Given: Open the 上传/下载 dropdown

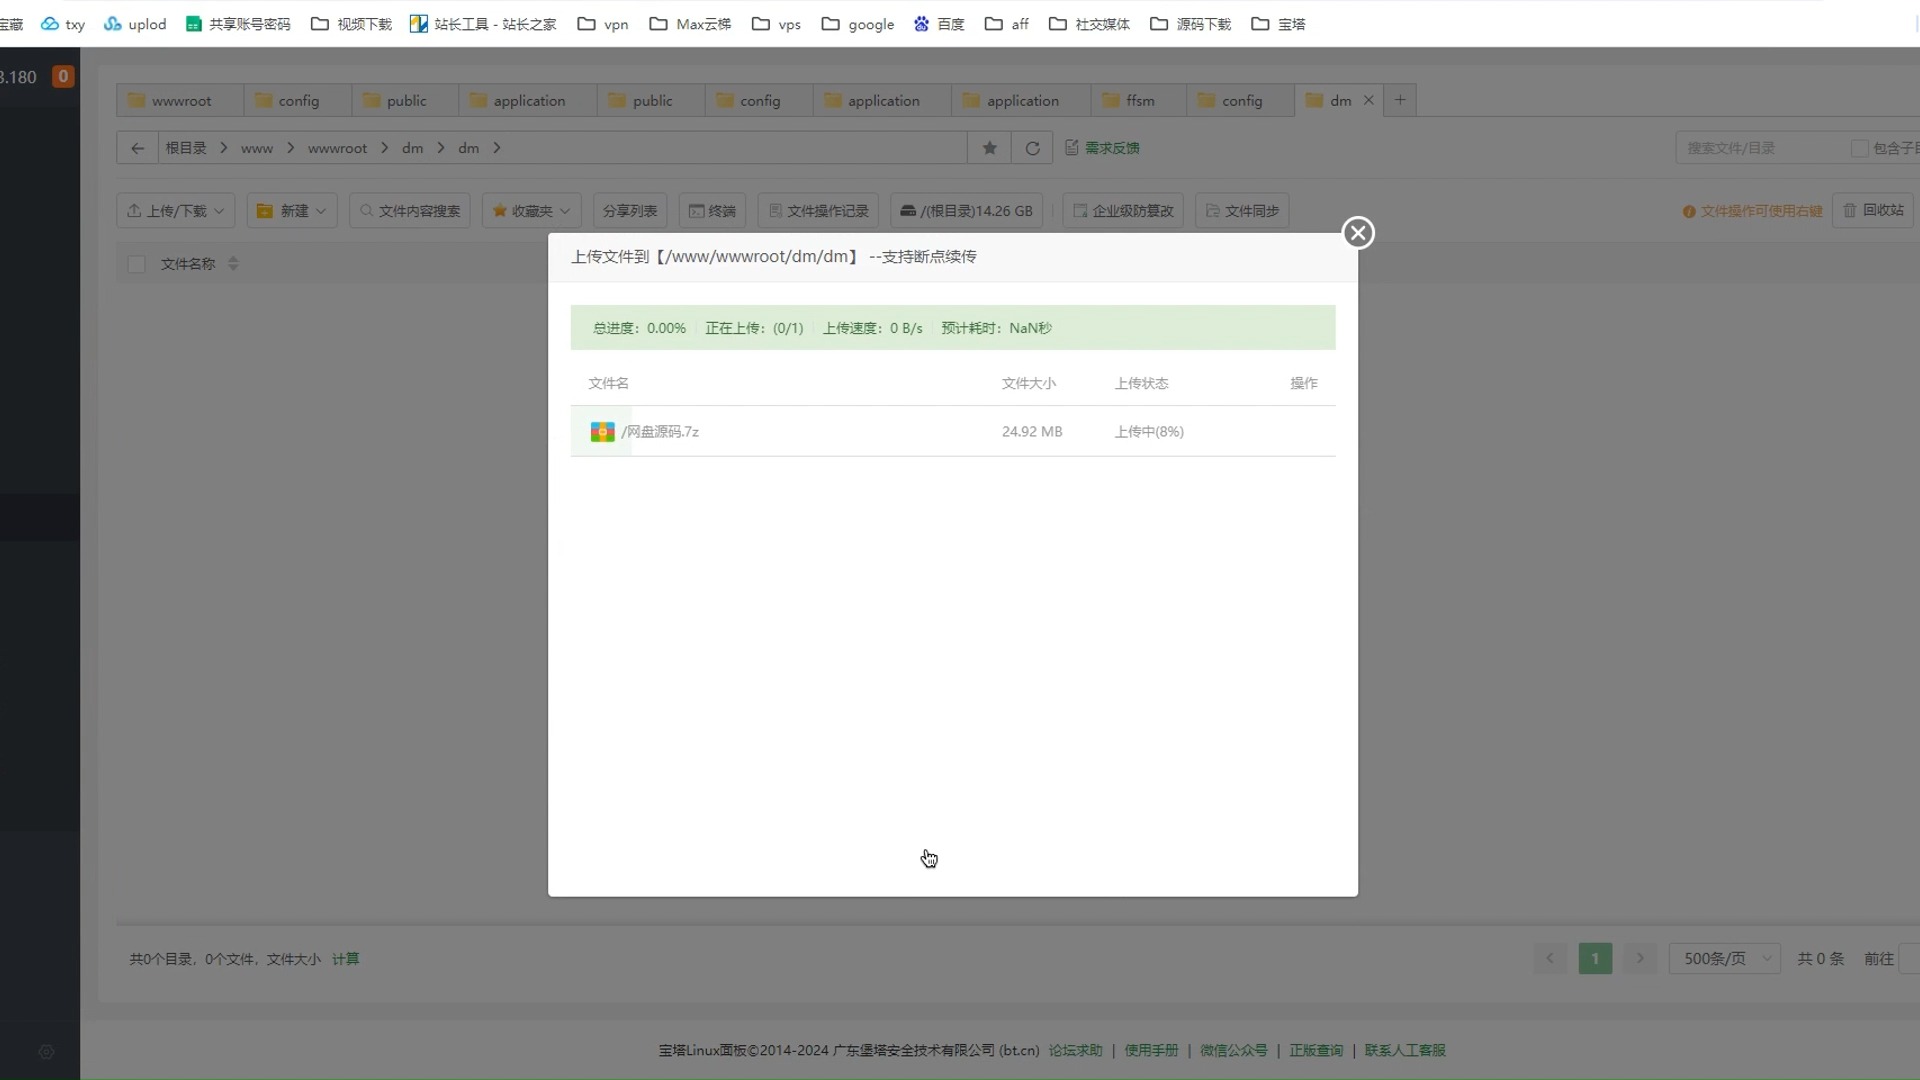Looking at the screenshot, I should pyautogui.click(x=176, y=211).
